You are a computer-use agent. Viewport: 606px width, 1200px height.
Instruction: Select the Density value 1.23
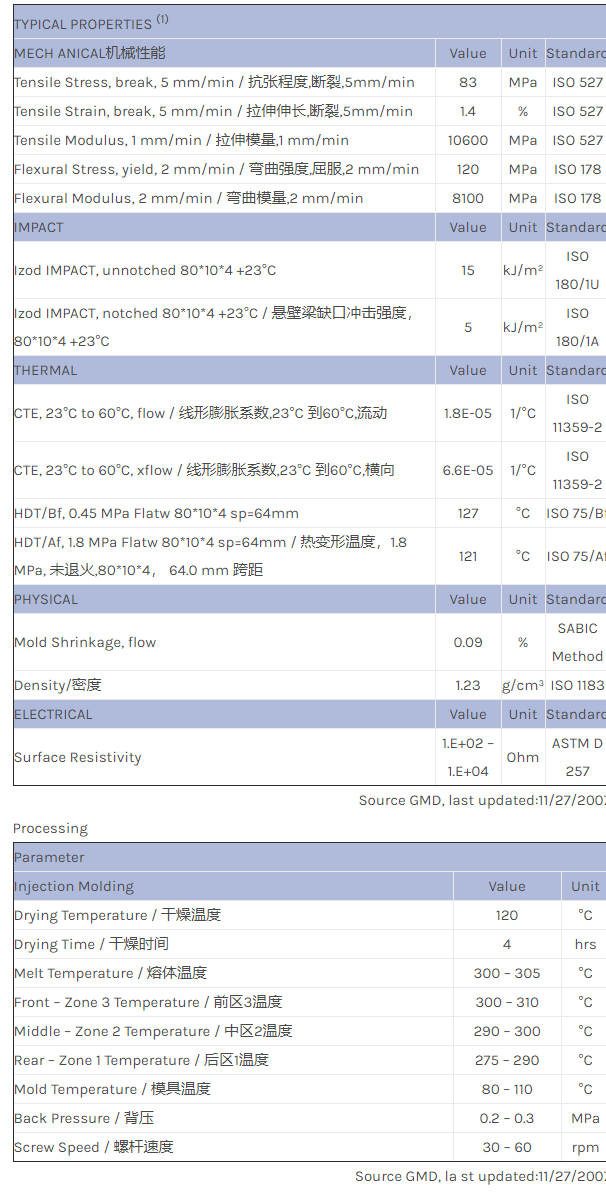point(468,685)
